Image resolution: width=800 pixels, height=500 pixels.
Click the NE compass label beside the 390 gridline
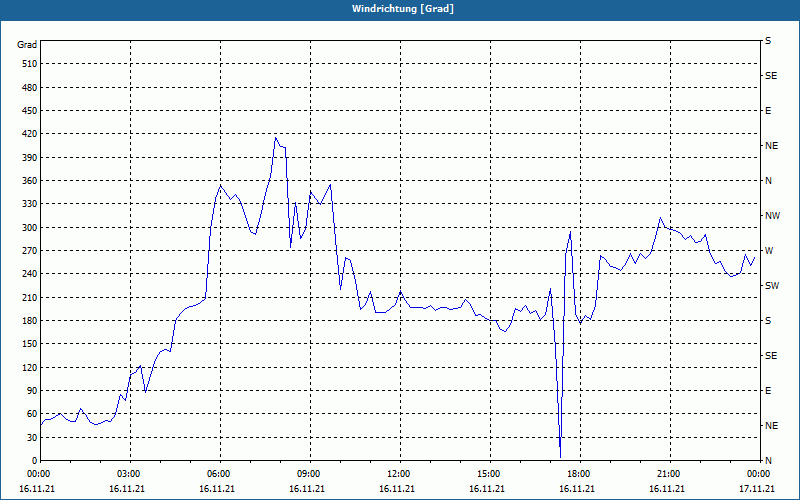tap(771, 146)
